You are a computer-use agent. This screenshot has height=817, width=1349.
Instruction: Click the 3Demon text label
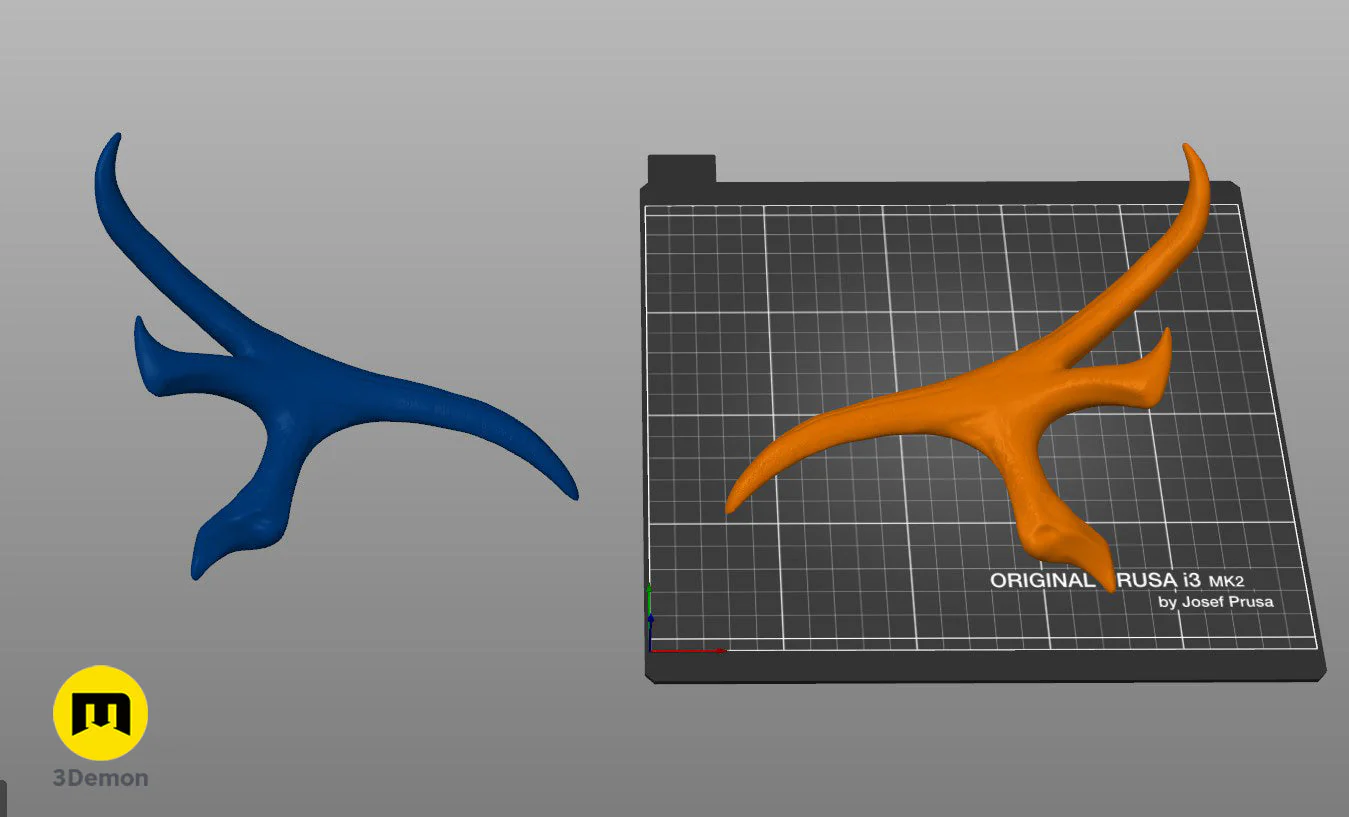[x=100, y=778]
